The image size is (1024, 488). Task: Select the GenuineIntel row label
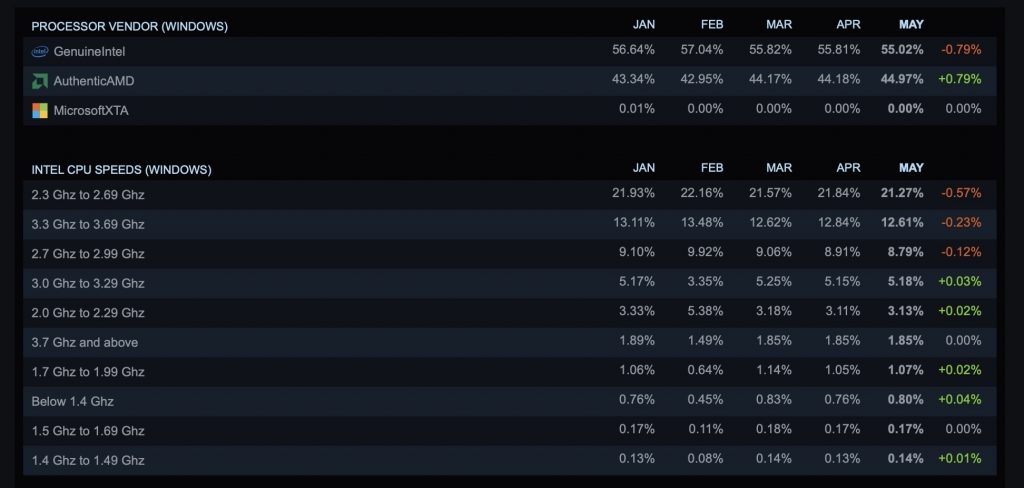[x=89, y=51]
